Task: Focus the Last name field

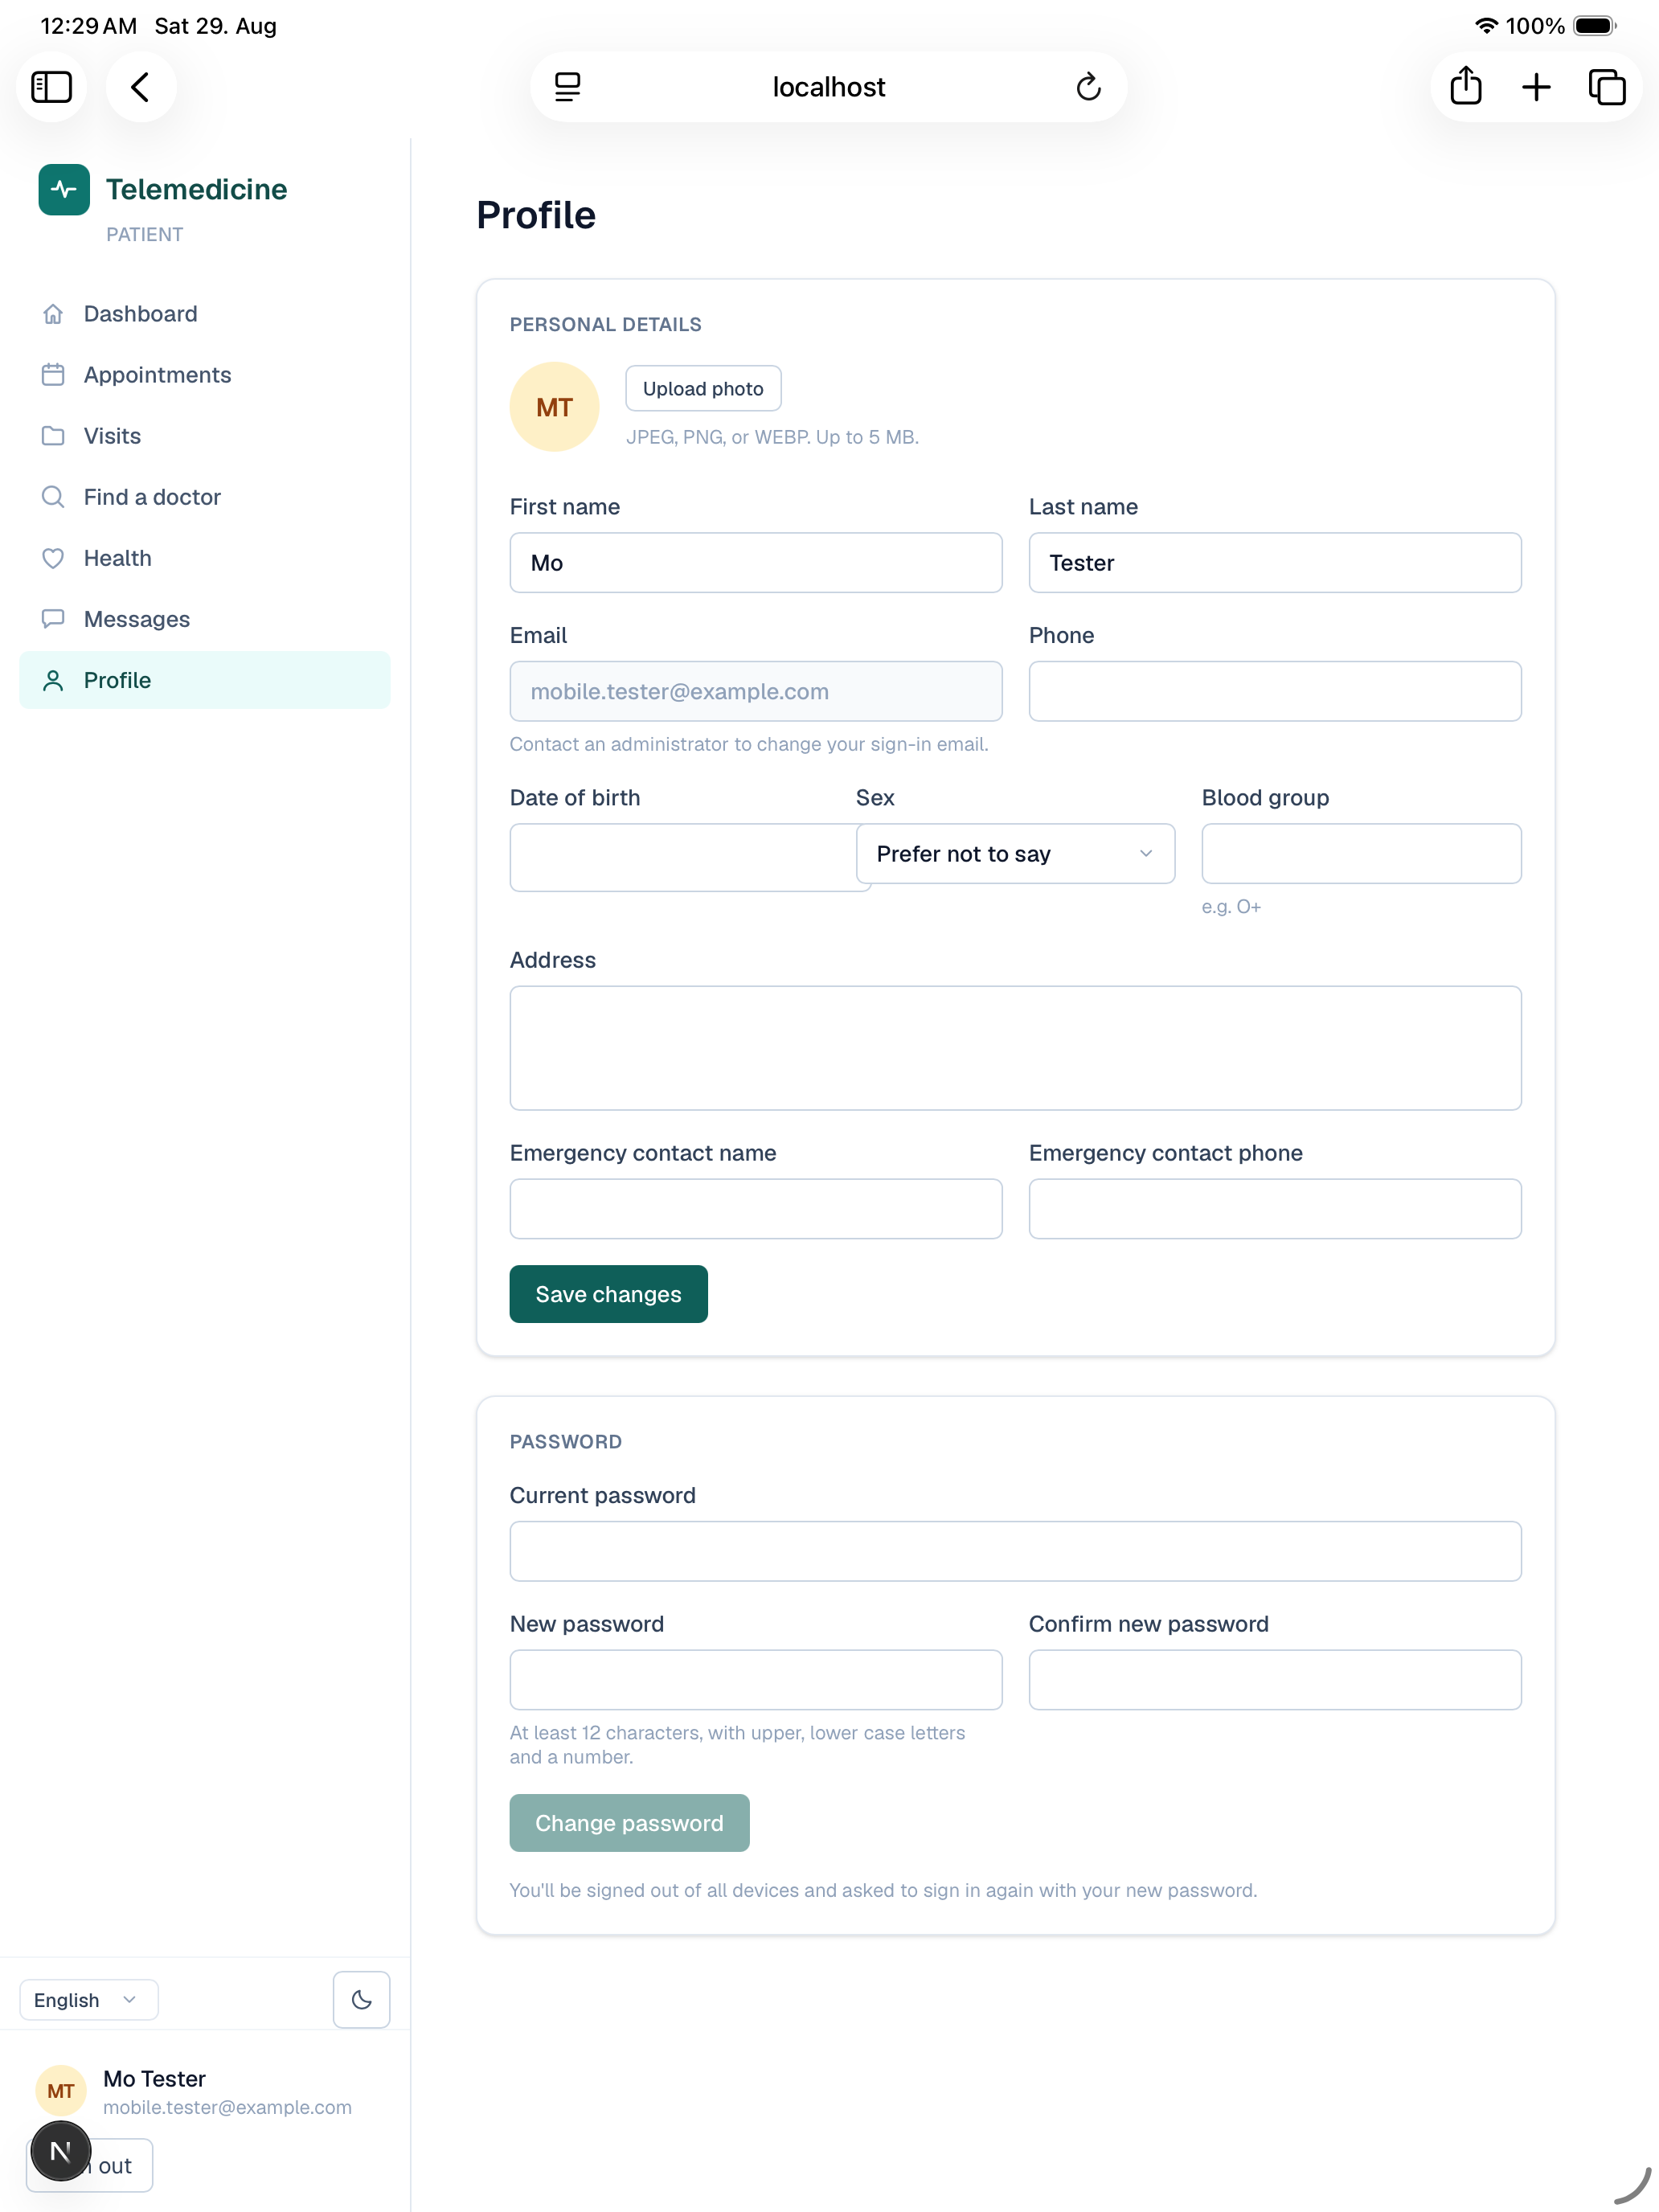Action: tap(1275, 562)
